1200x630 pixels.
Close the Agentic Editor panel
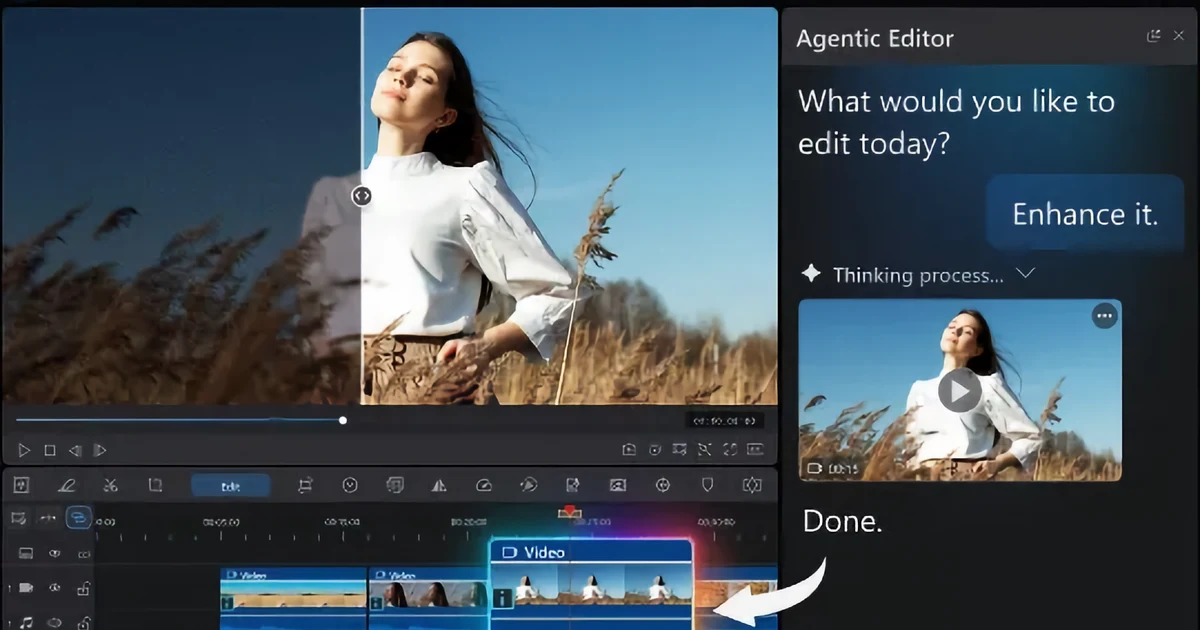coord(1178,36)
